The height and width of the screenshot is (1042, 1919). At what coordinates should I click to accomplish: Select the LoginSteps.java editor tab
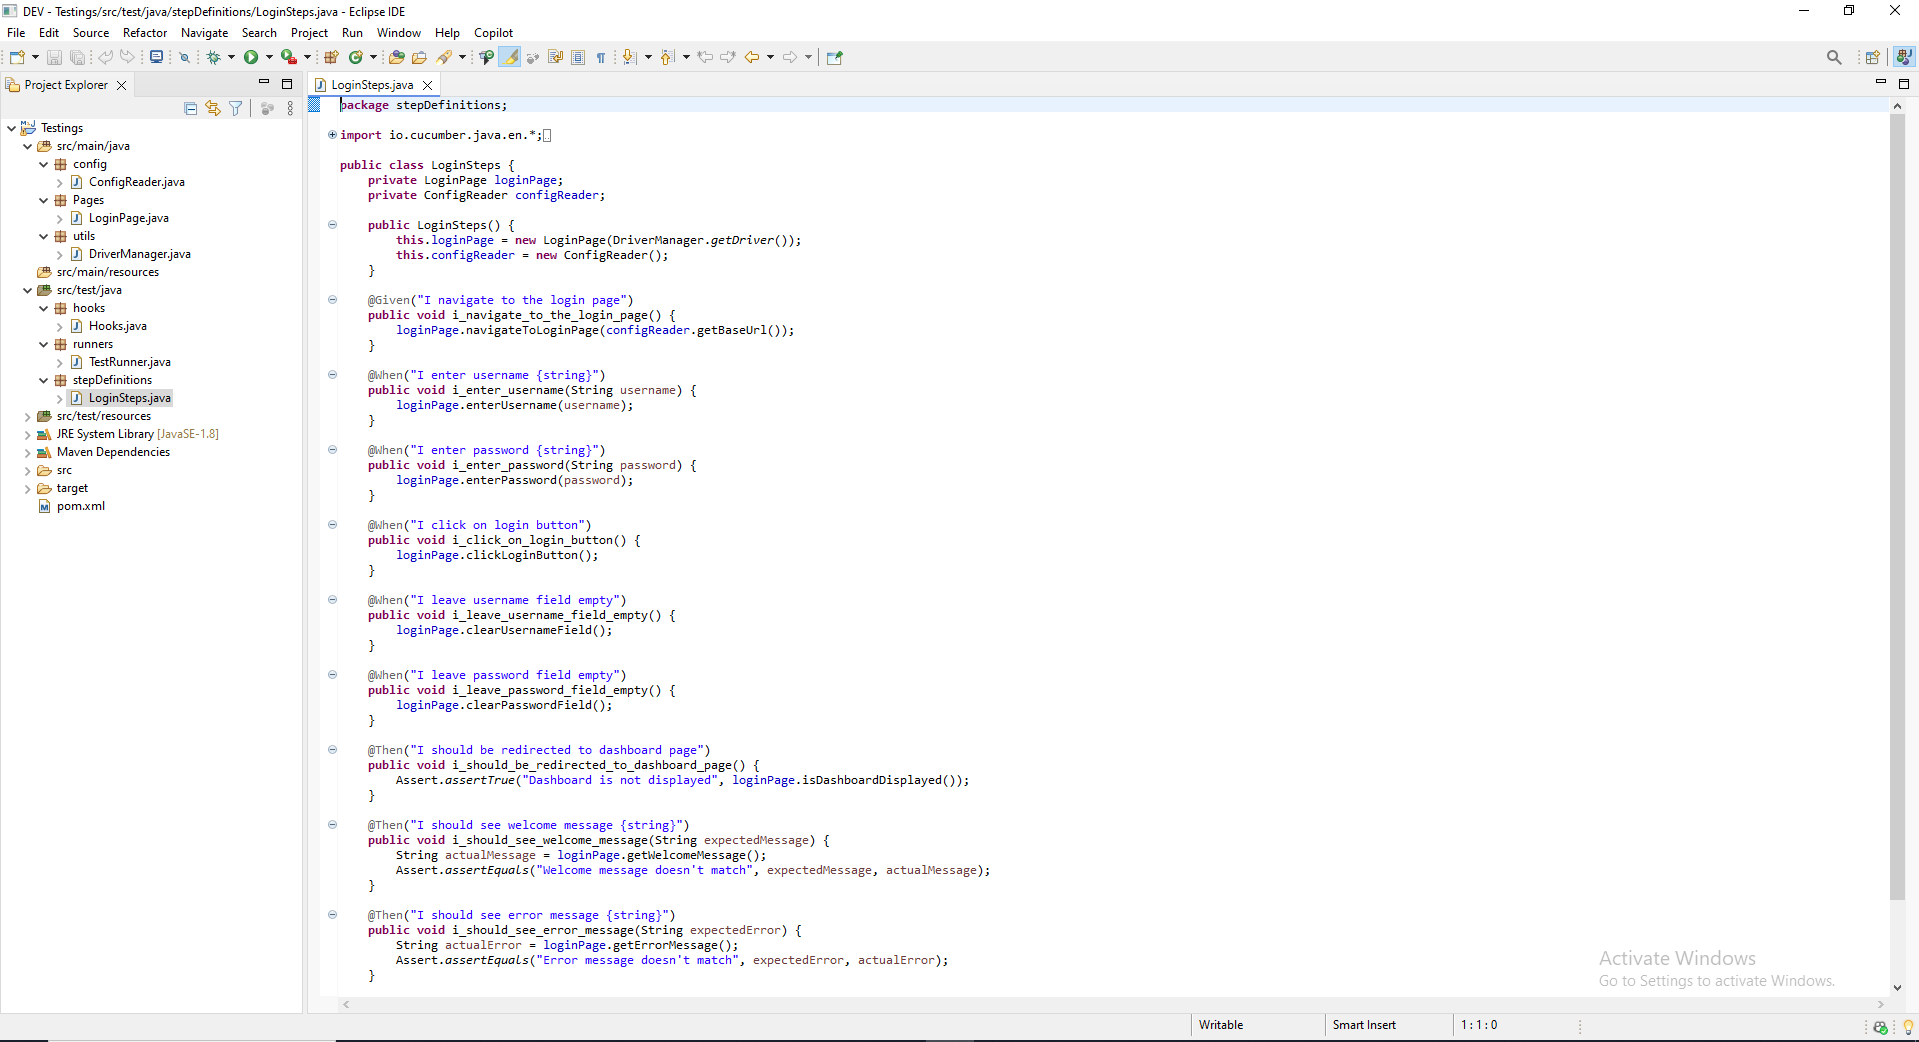(372, 85)
